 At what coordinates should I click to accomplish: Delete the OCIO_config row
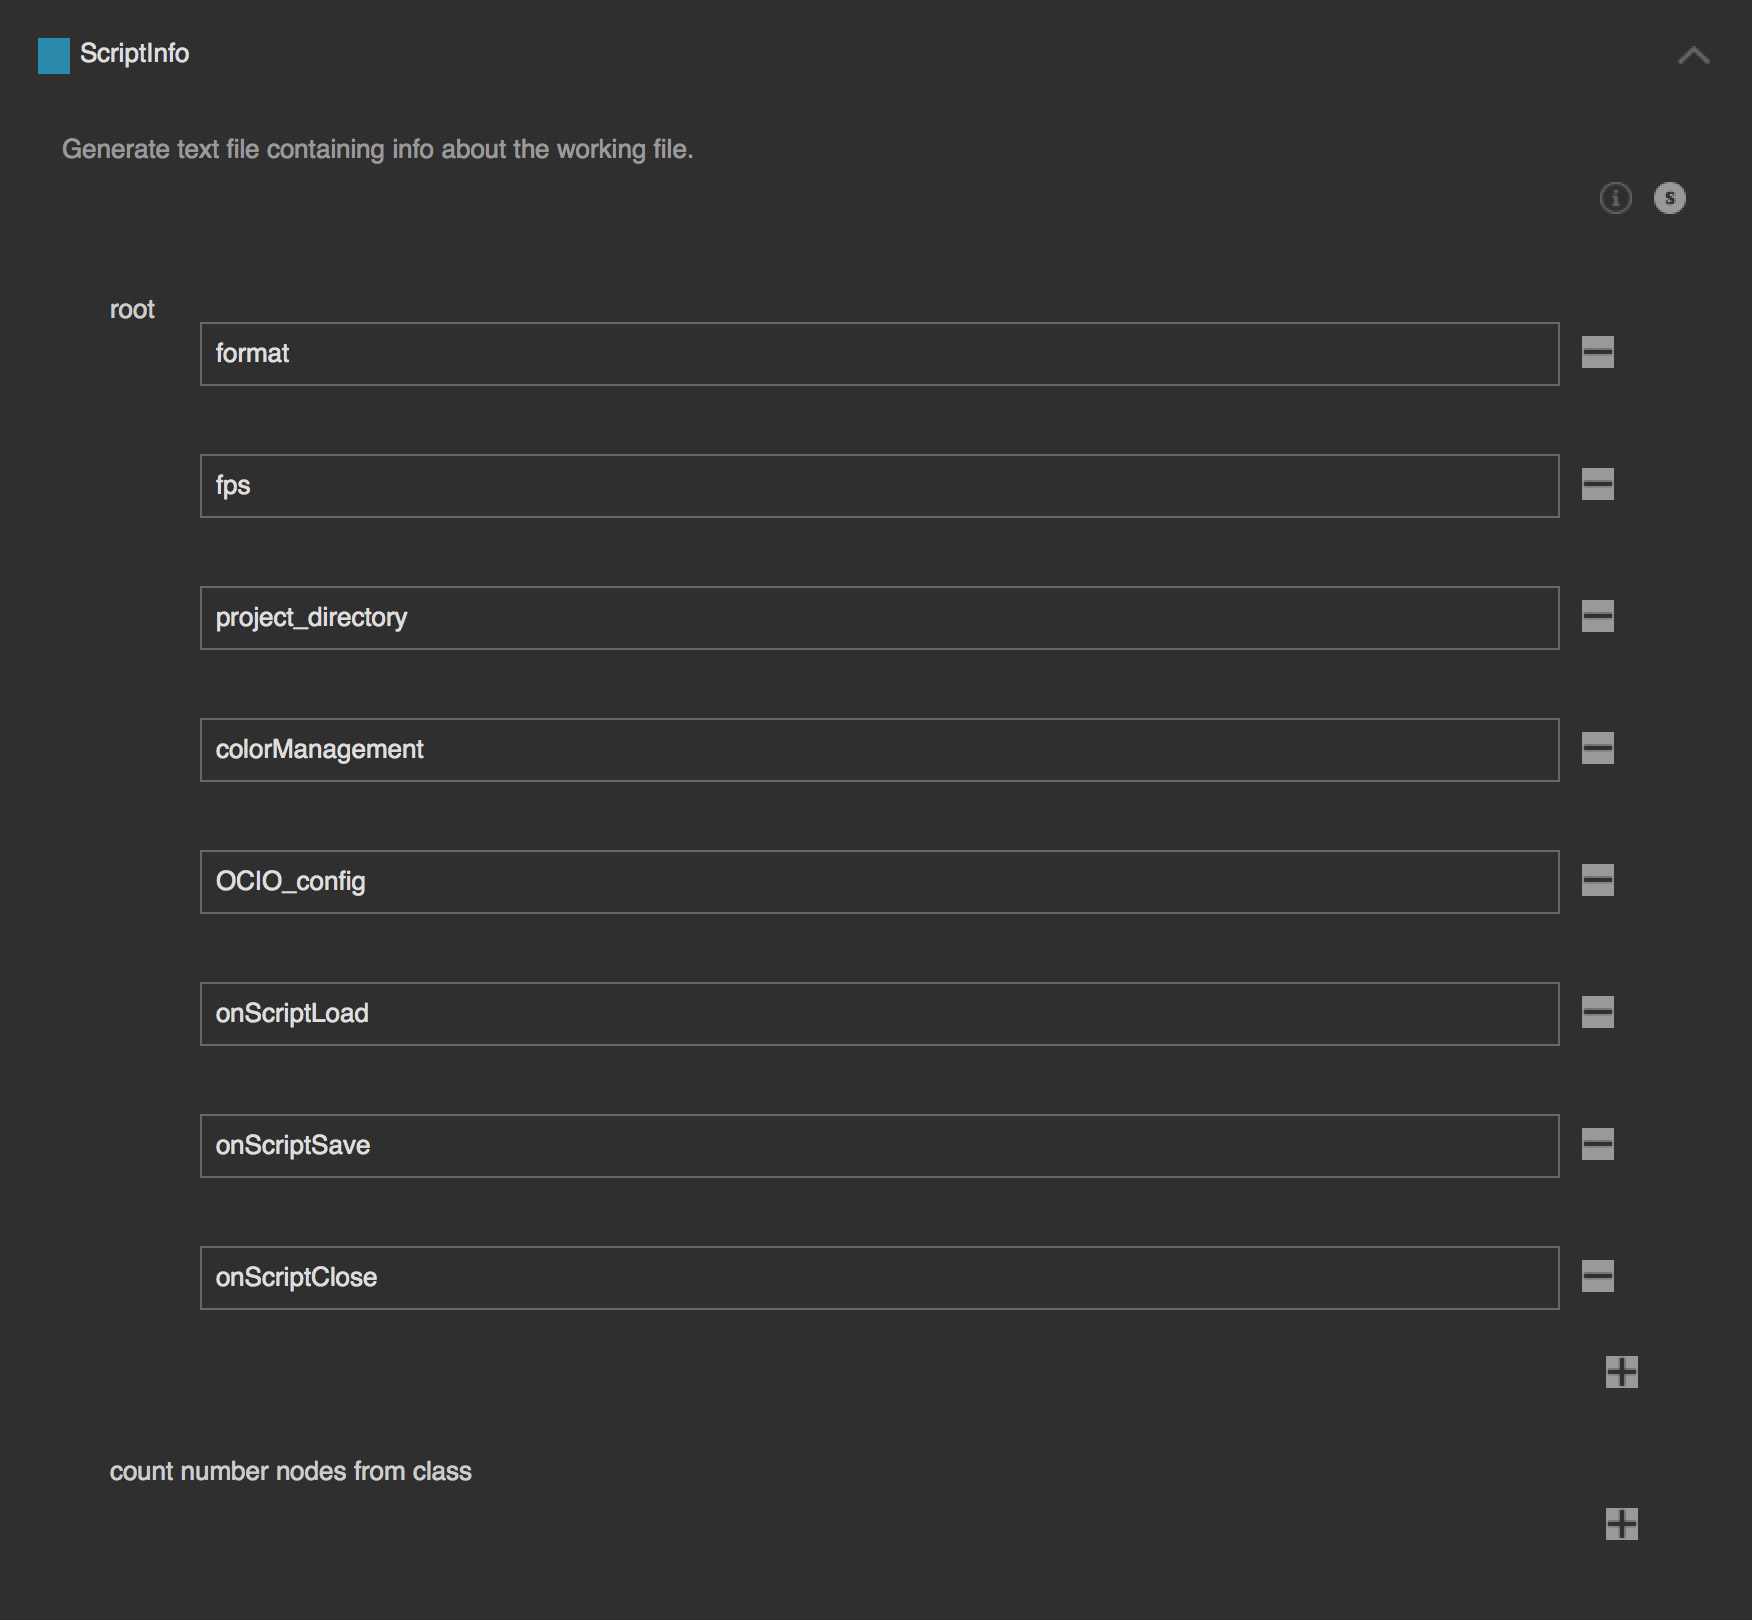[1597, 881]
